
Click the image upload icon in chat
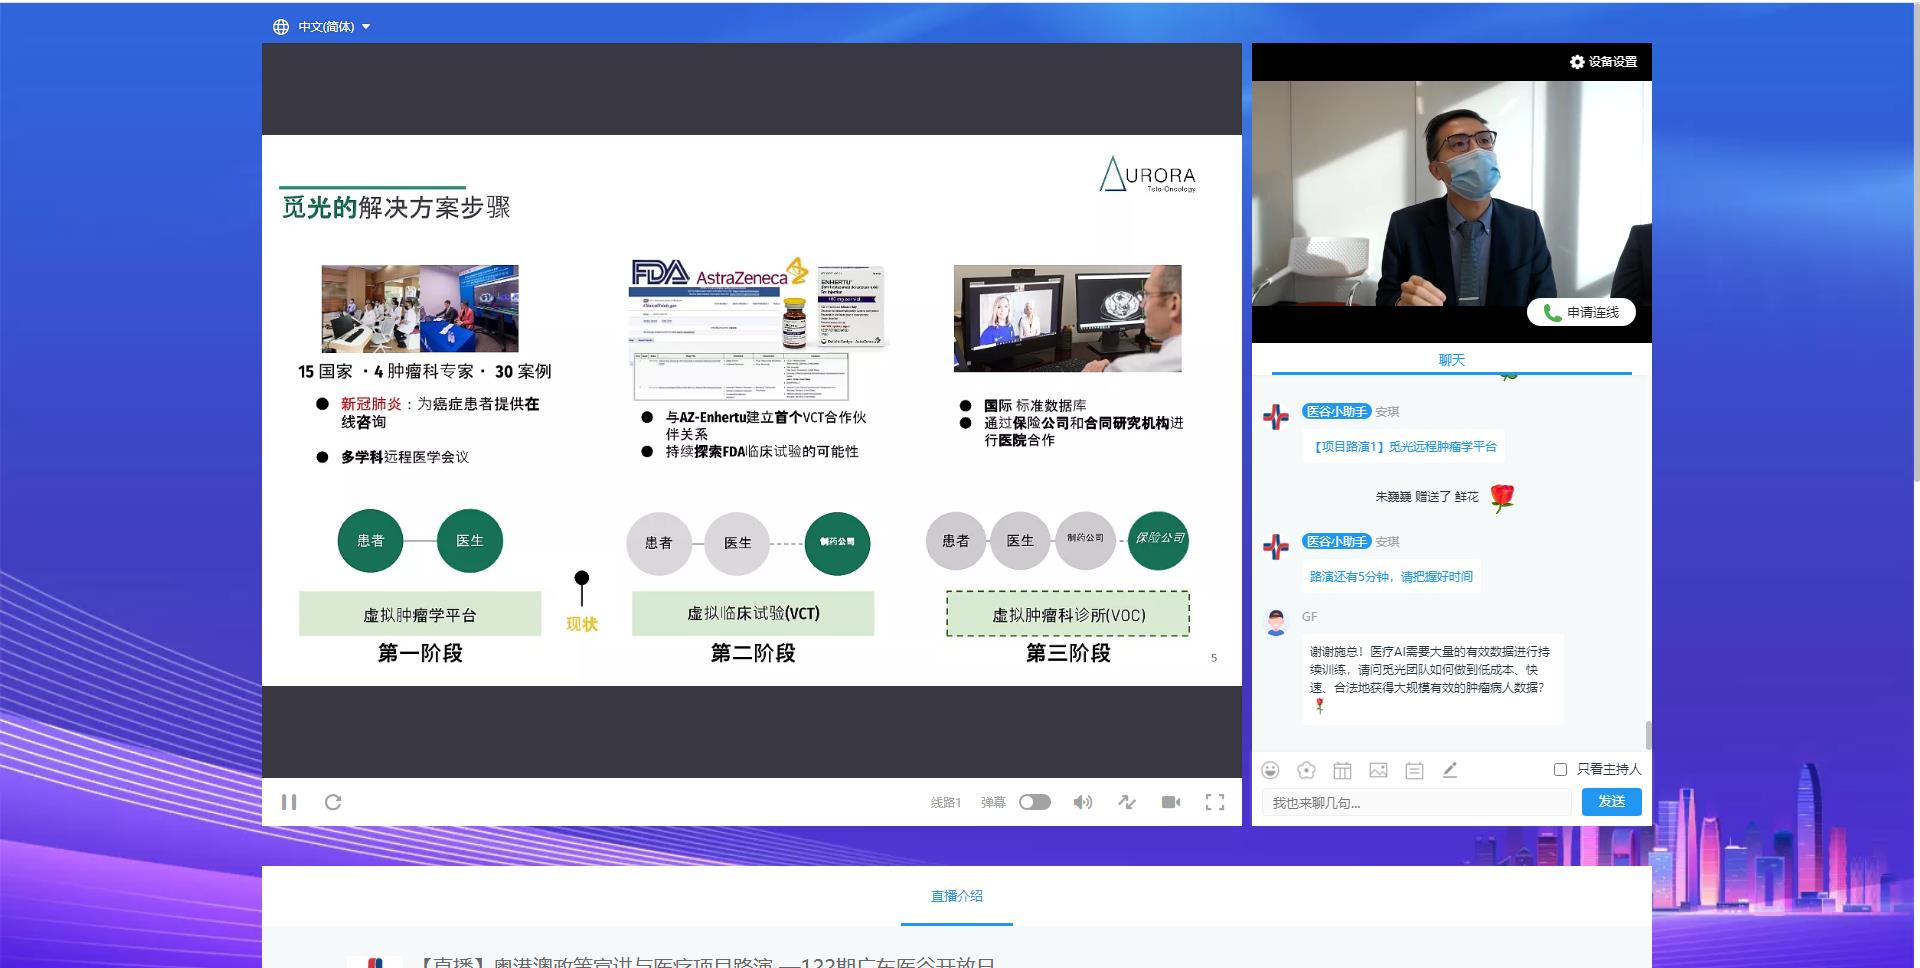click(1378, 770)
